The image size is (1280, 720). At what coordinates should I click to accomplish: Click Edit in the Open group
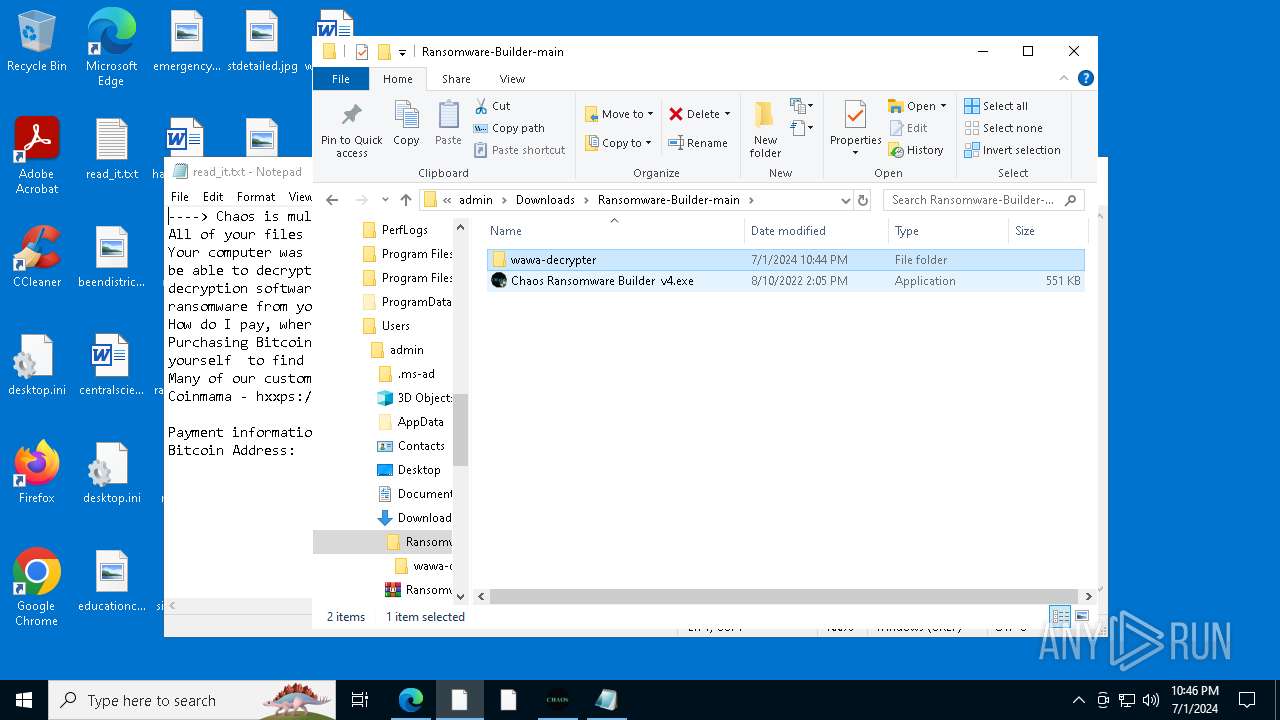(x=907, y=128)
